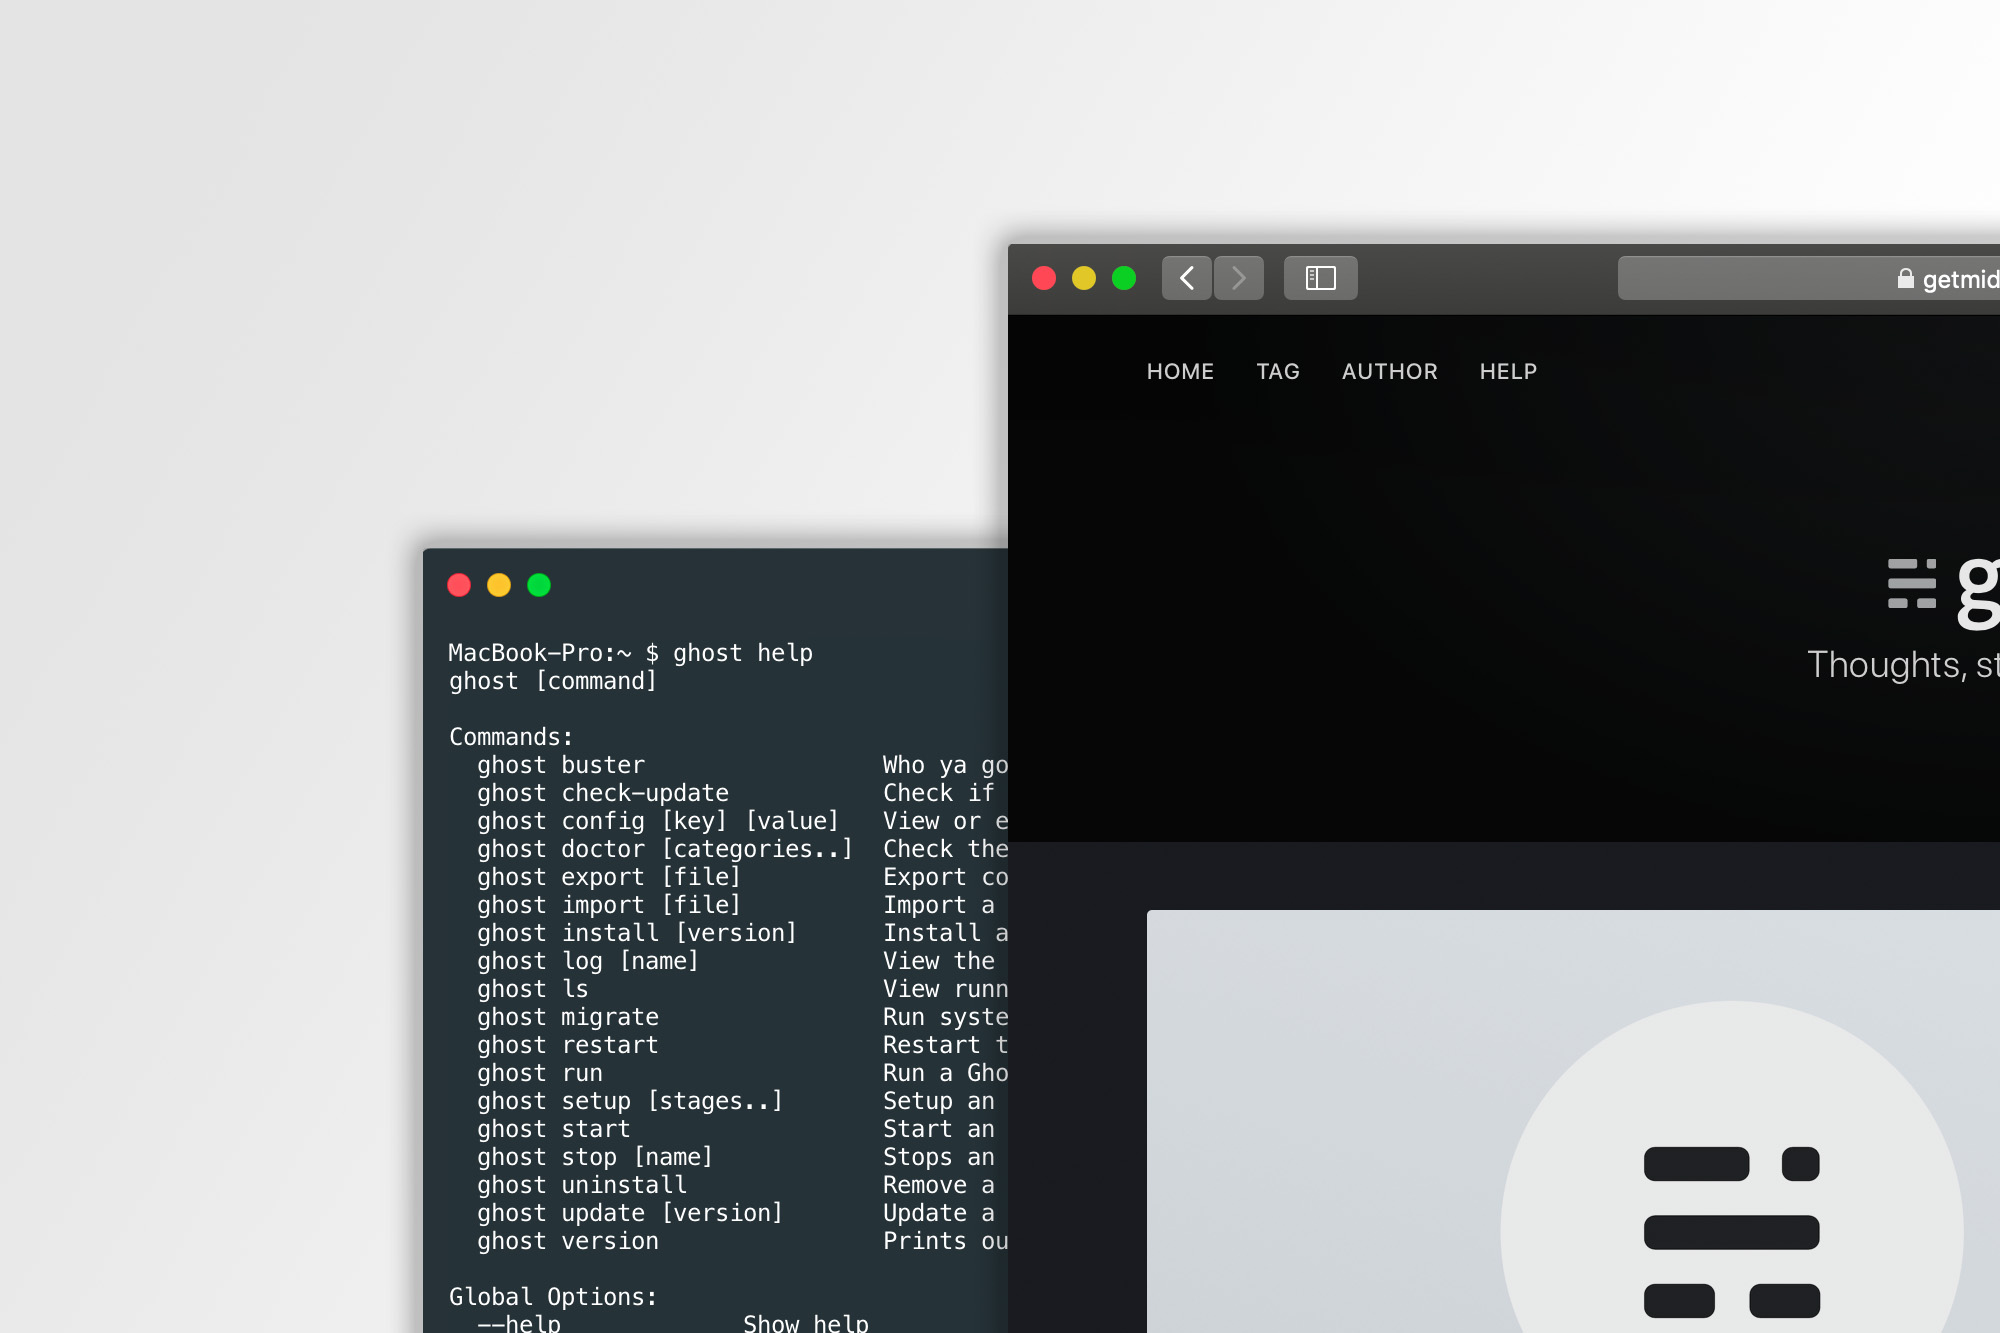Click the 'Commands:' heading in the terminal
The height and width of the screenshot is (1333, 2000).
pyautogui.click(x=511, y=737)
